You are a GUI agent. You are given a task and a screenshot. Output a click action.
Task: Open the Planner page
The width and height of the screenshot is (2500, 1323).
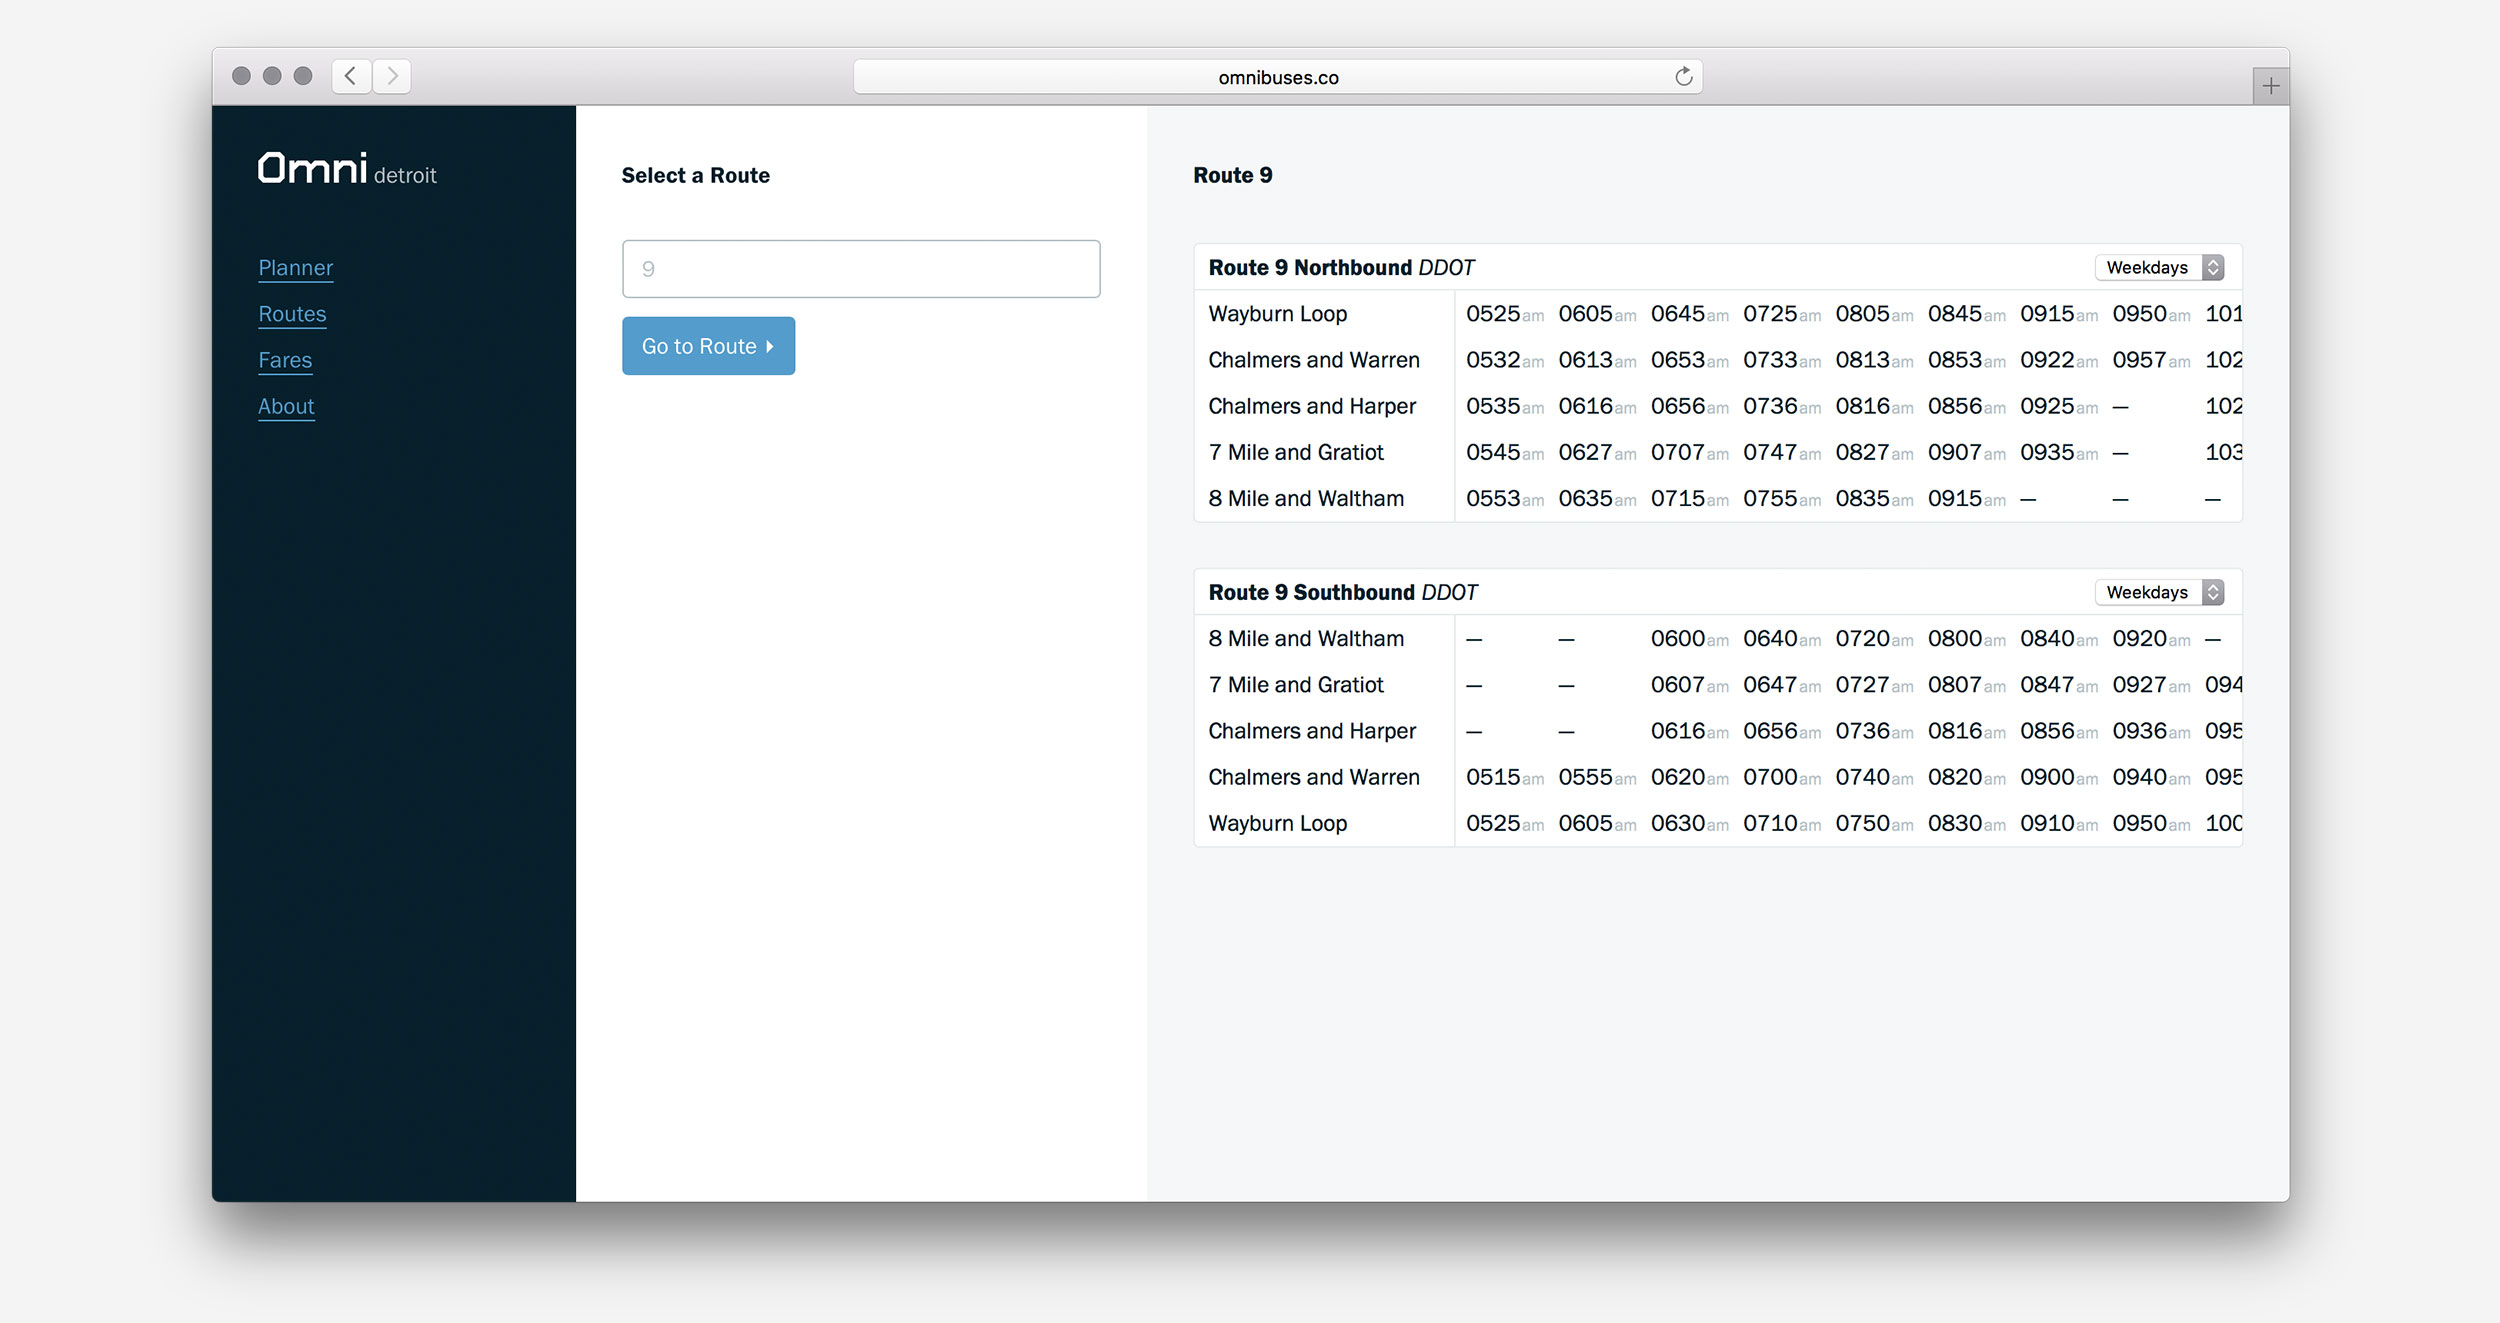pos(295,268)
